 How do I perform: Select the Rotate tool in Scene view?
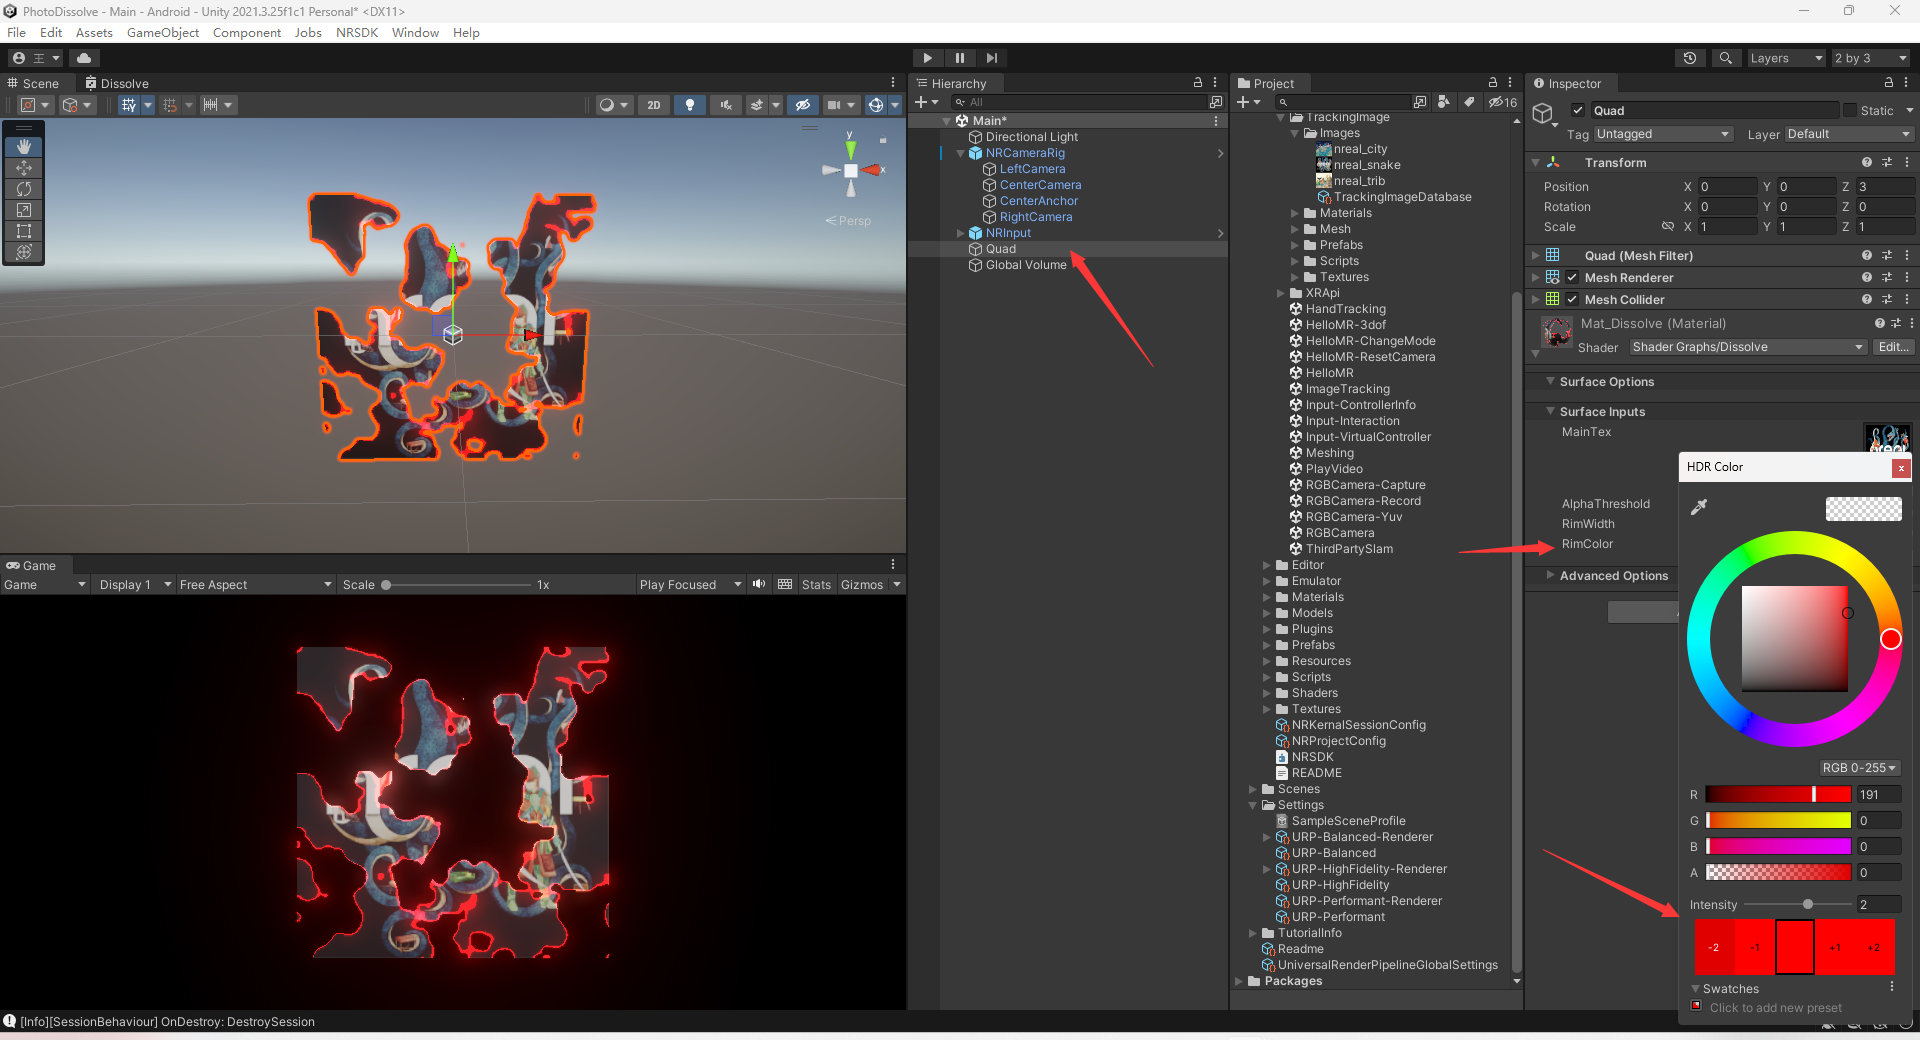coord(24,189)
